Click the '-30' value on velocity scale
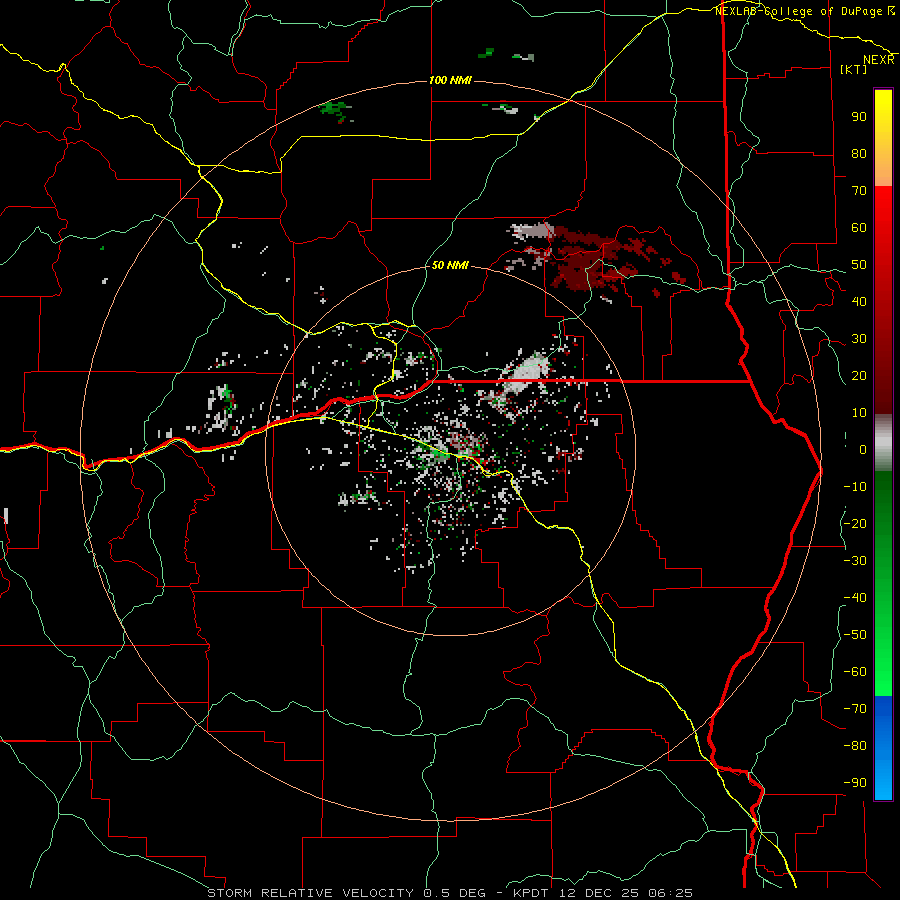900x900 pixels. point(855,560)
